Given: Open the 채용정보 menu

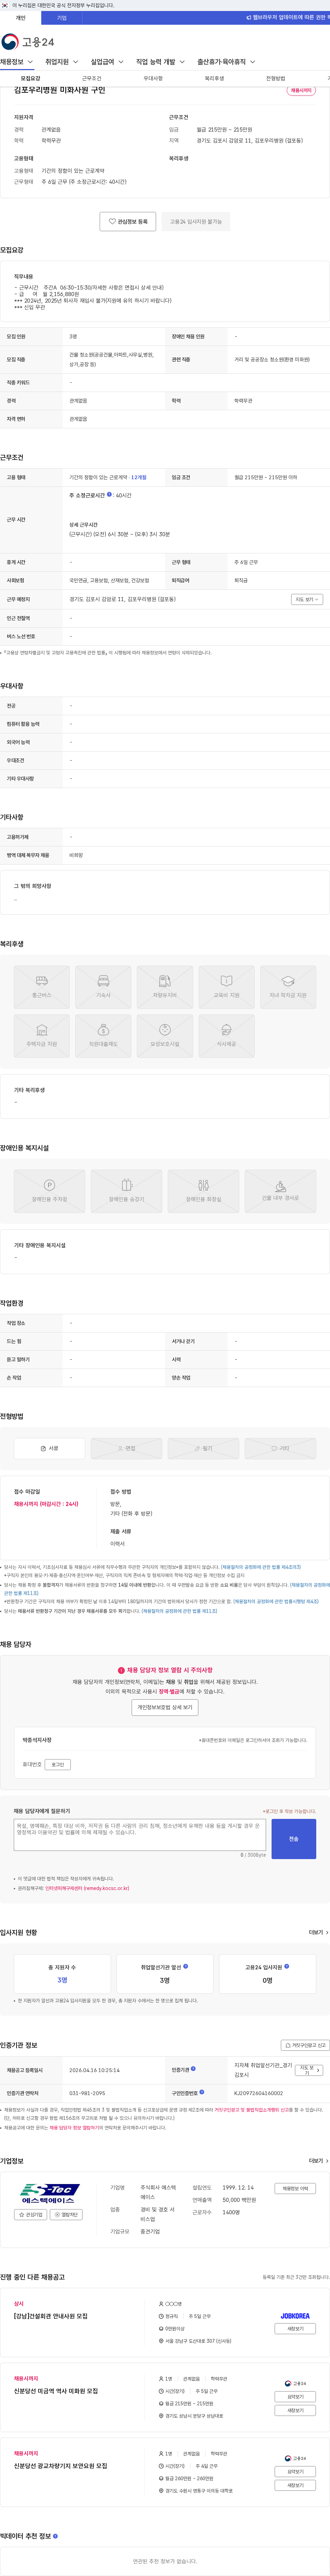Looking at the screenshot, I should tap(16, 62).
